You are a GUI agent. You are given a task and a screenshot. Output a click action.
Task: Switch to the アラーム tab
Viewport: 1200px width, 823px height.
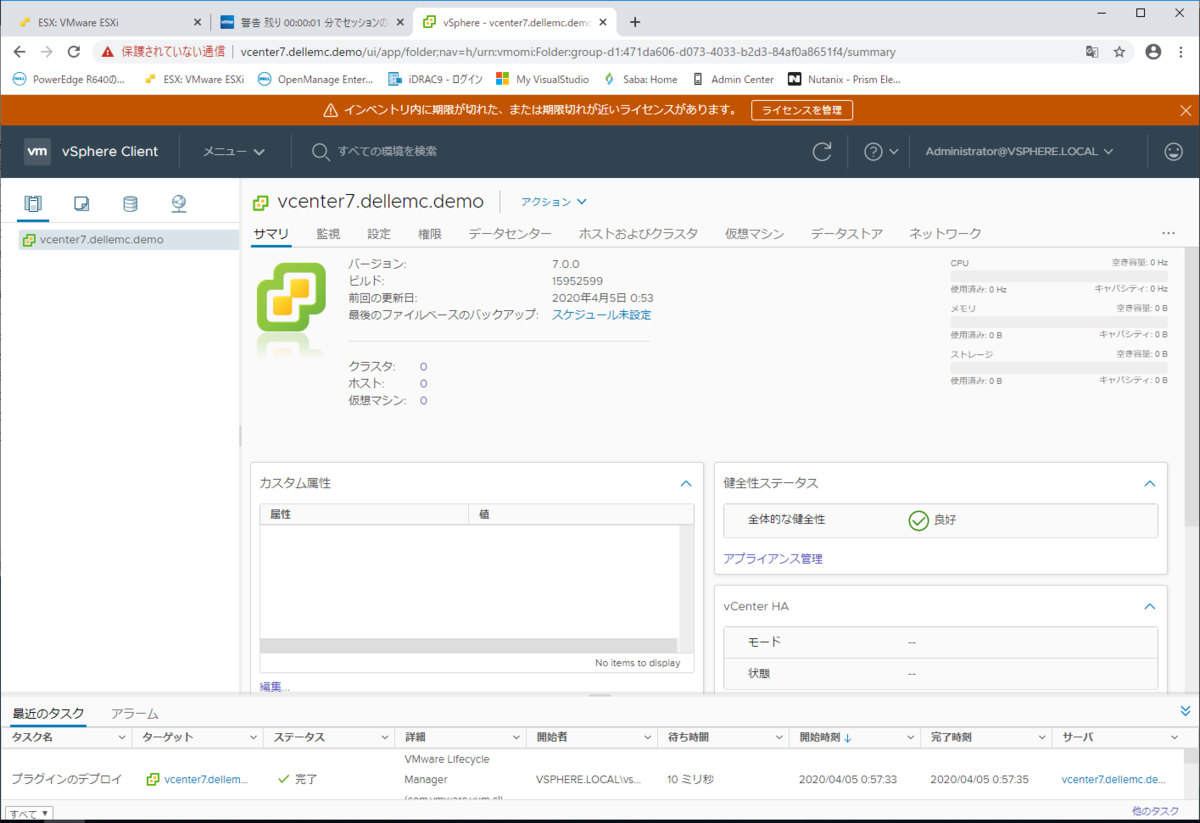(134, 713)
